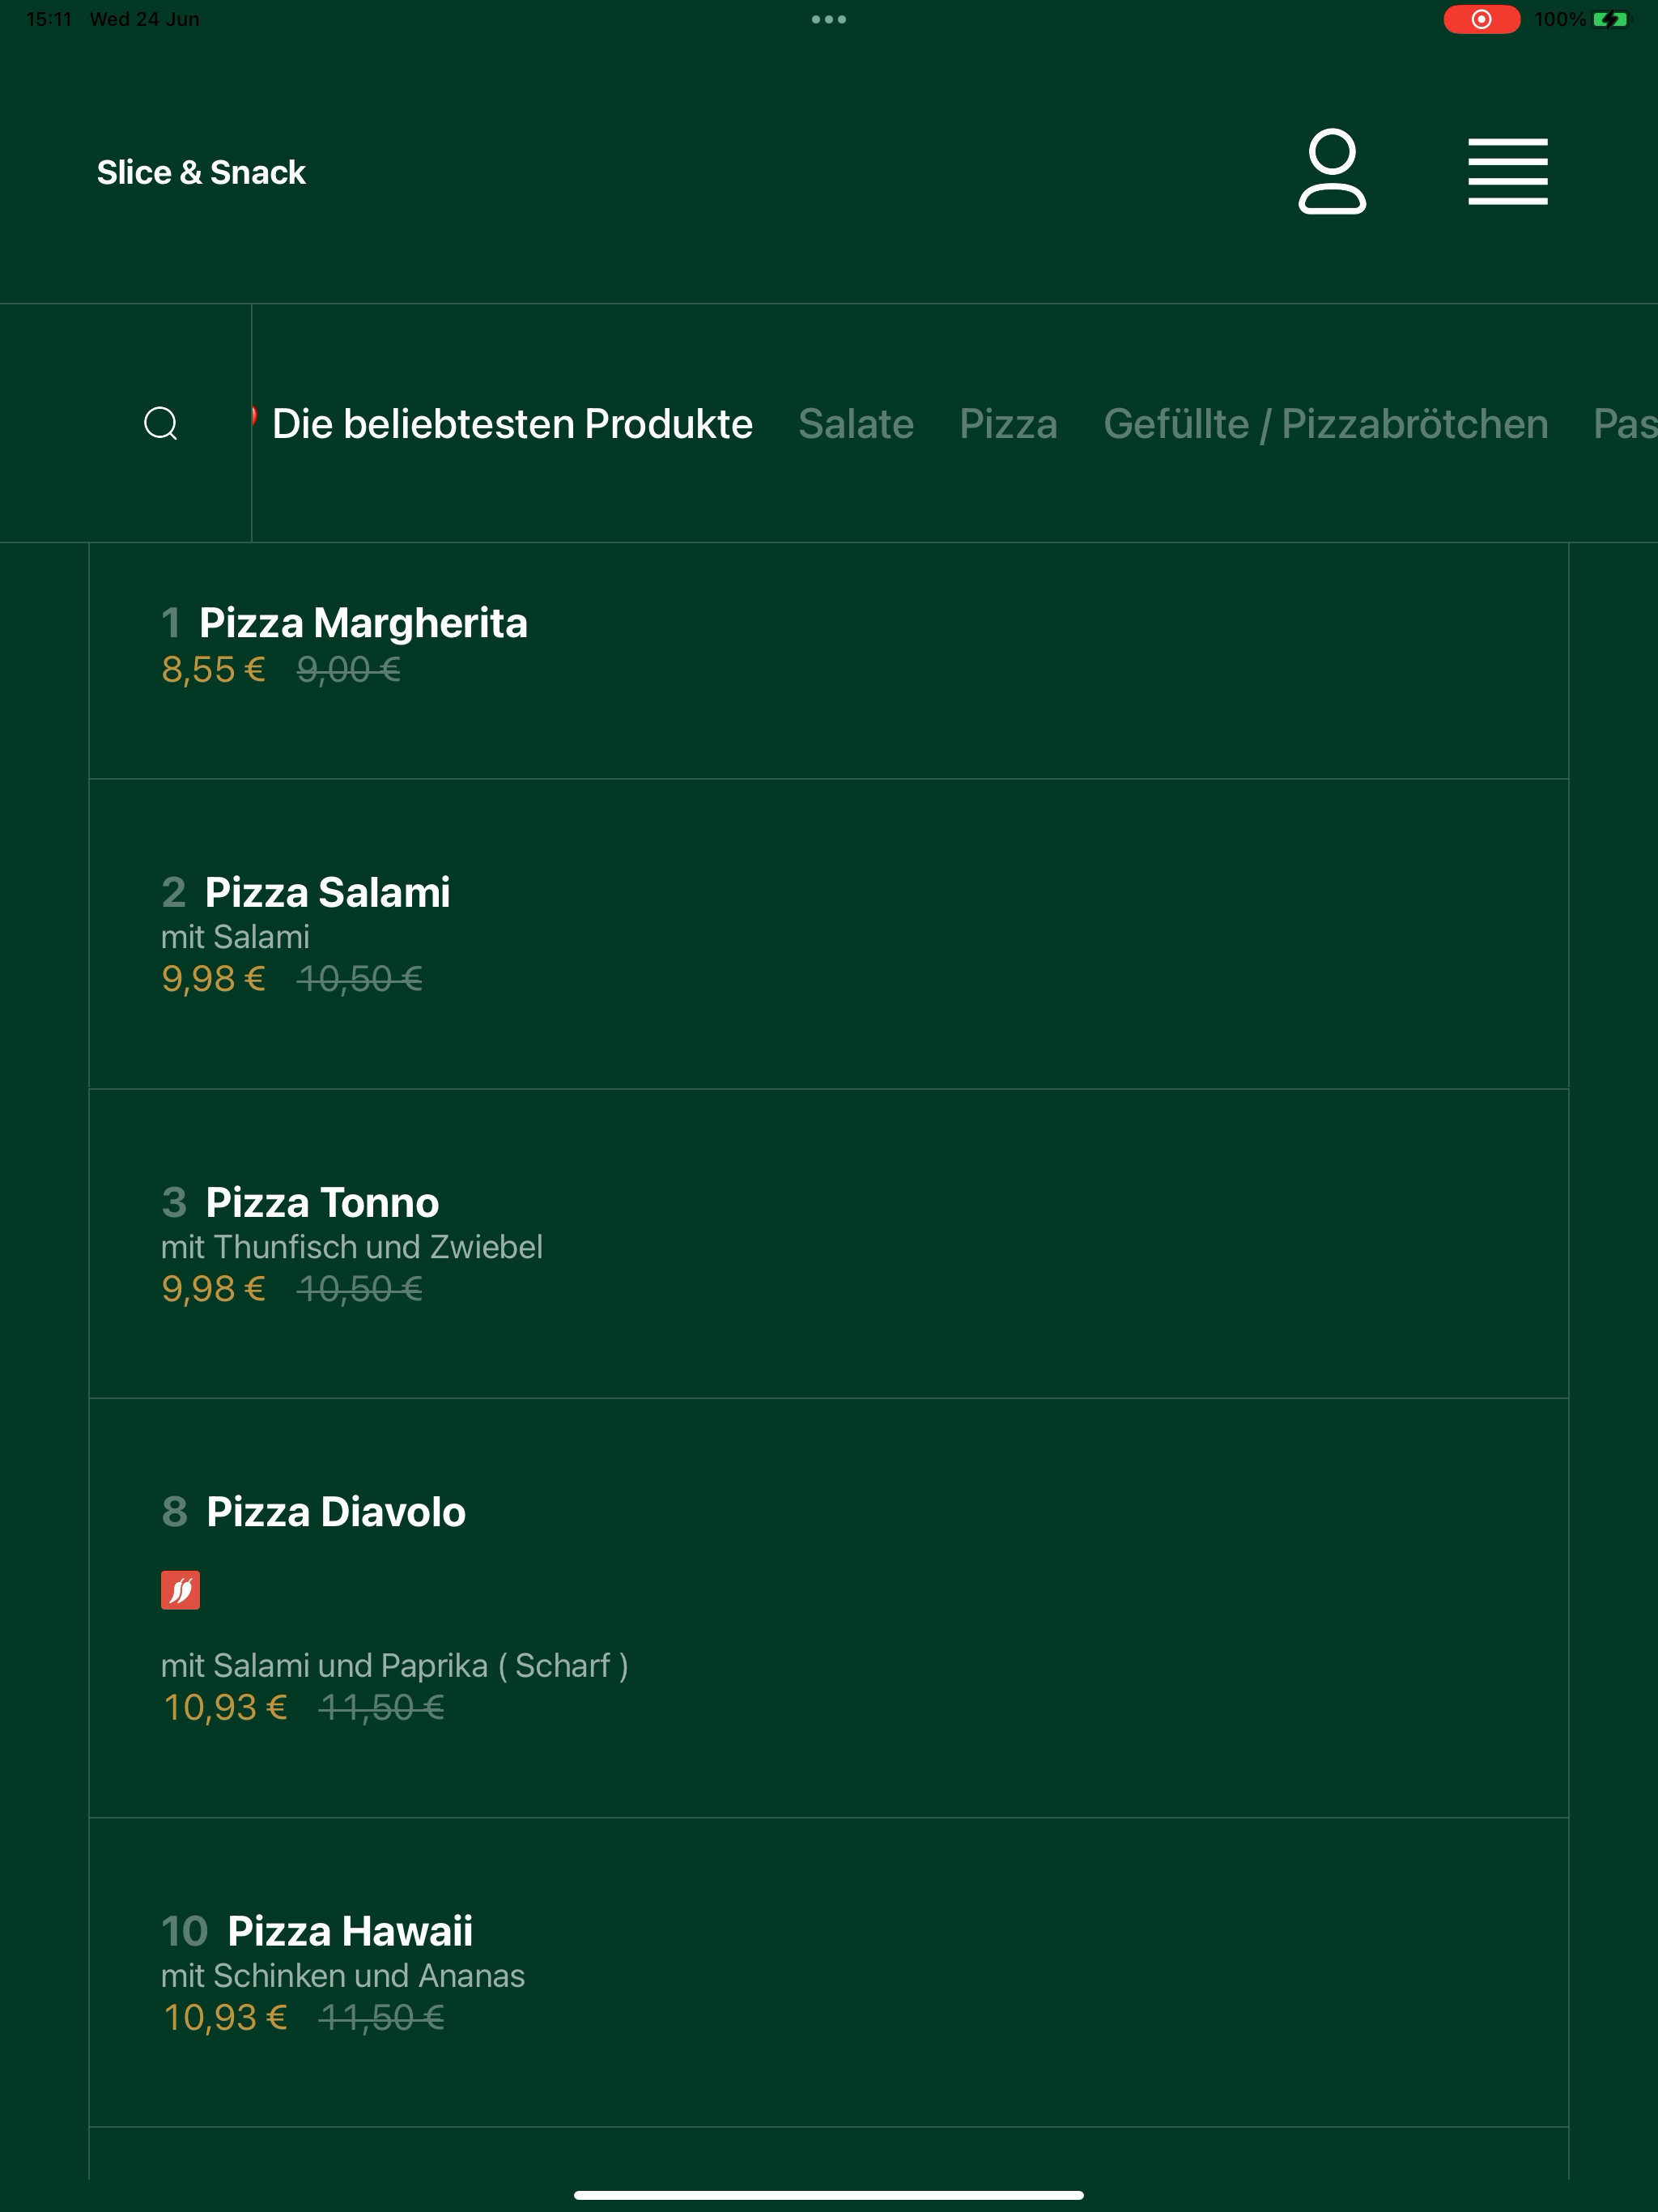Screen dimensions: 1658x2212
Task: Select Pizza Margherita menu item
Action: pos(829,661)
